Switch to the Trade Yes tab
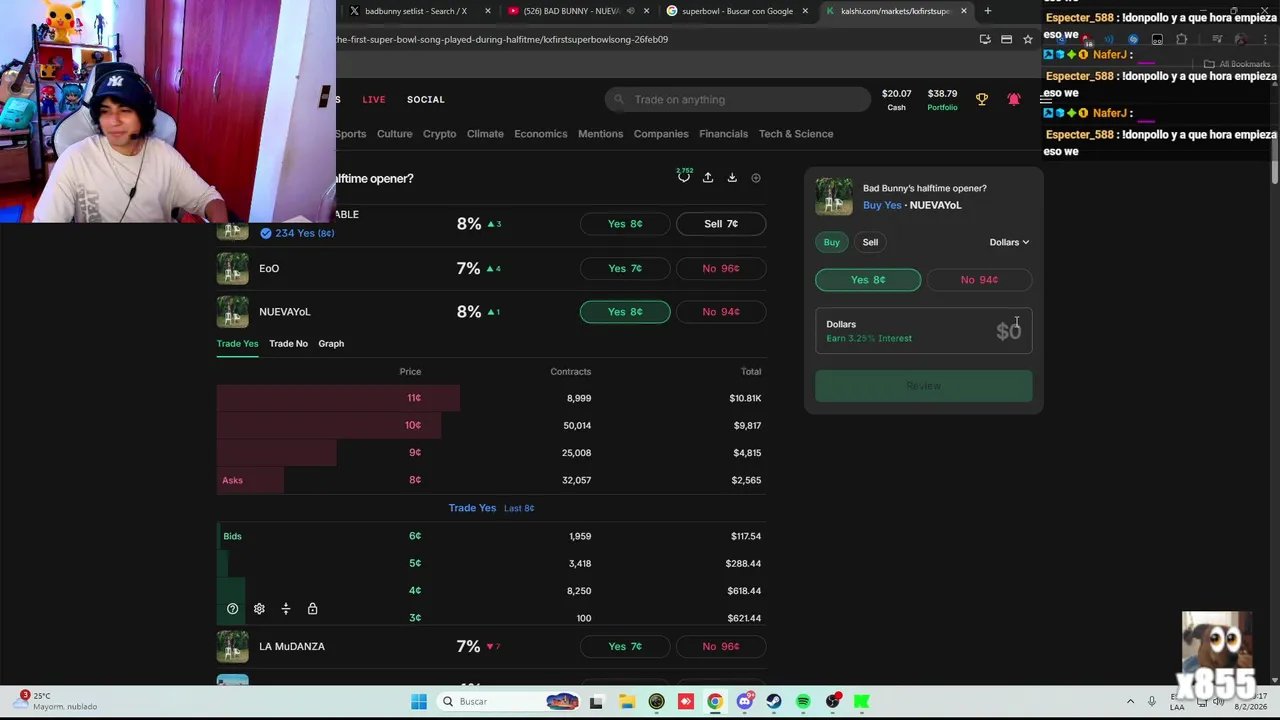Viewport: 1280px width, 720px height. [237, 343]
